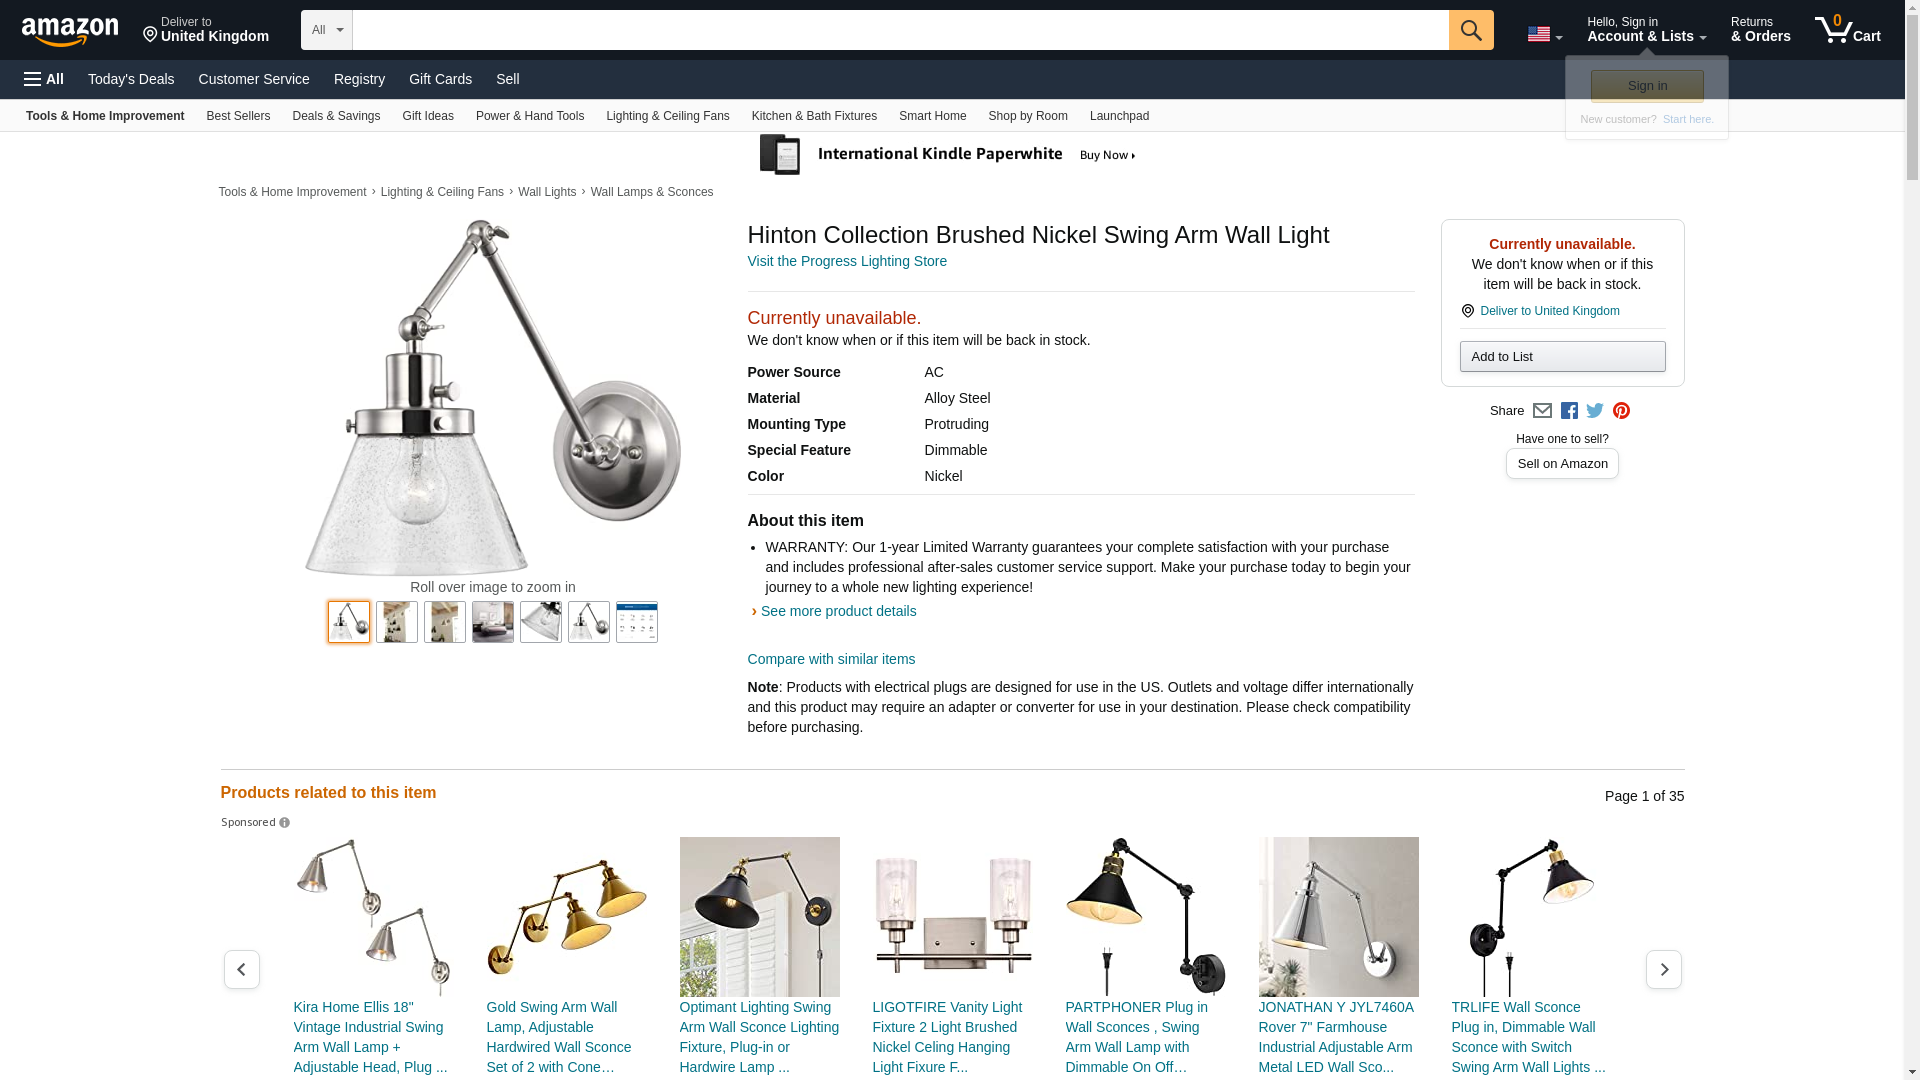1920x1080 pixels.
Task: Click the Amazon logo
Action: (70, 32)
